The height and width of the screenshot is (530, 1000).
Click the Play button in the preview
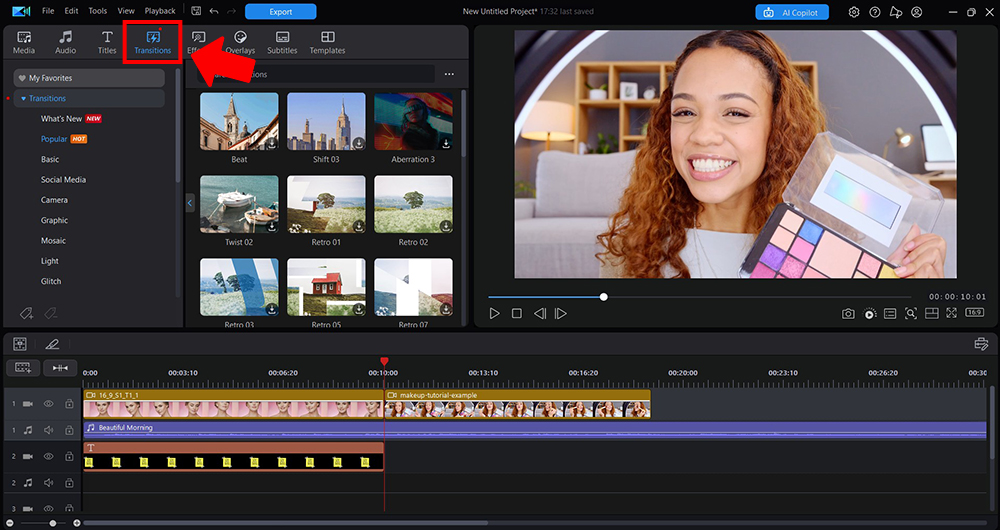[494, 314]
